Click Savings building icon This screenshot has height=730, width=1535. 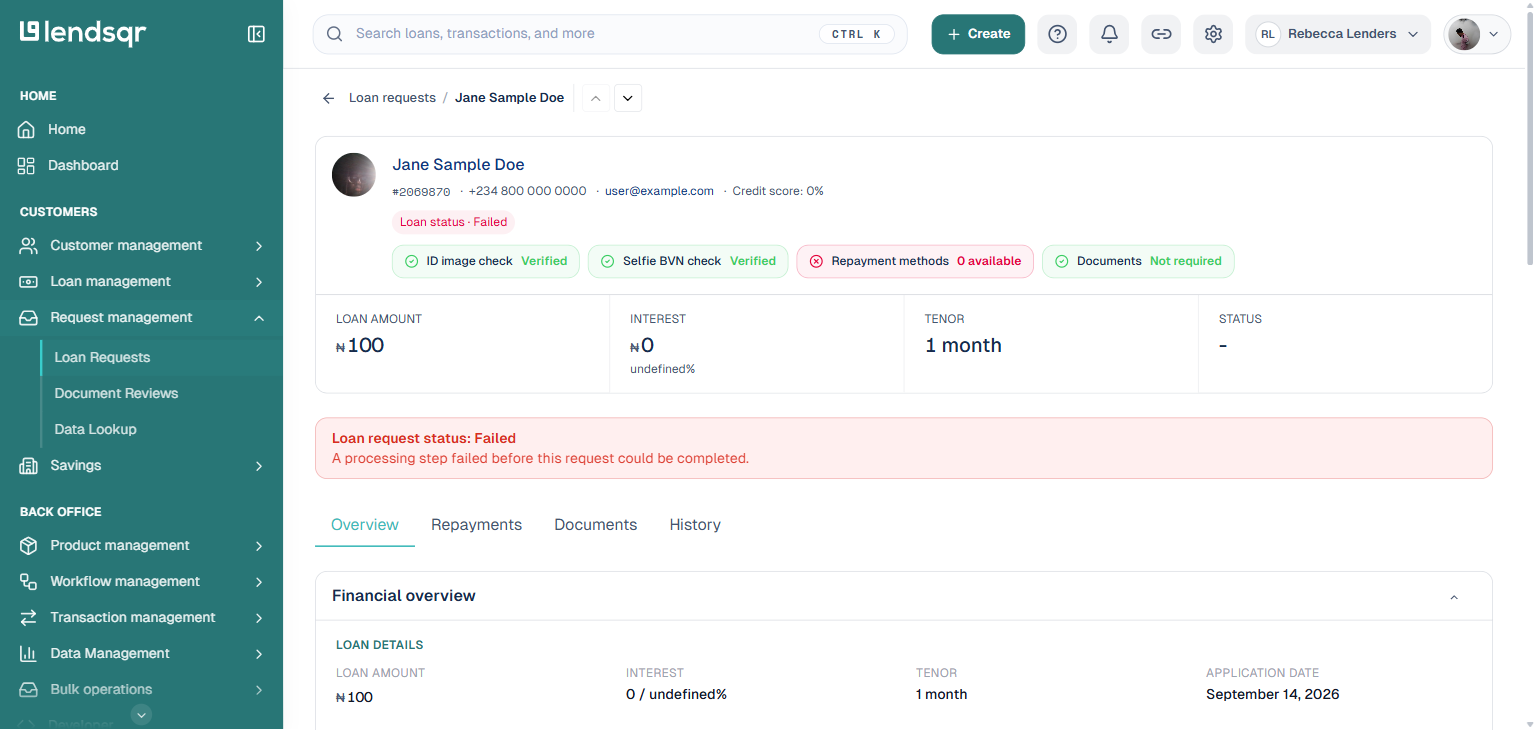tap(29, 466)
